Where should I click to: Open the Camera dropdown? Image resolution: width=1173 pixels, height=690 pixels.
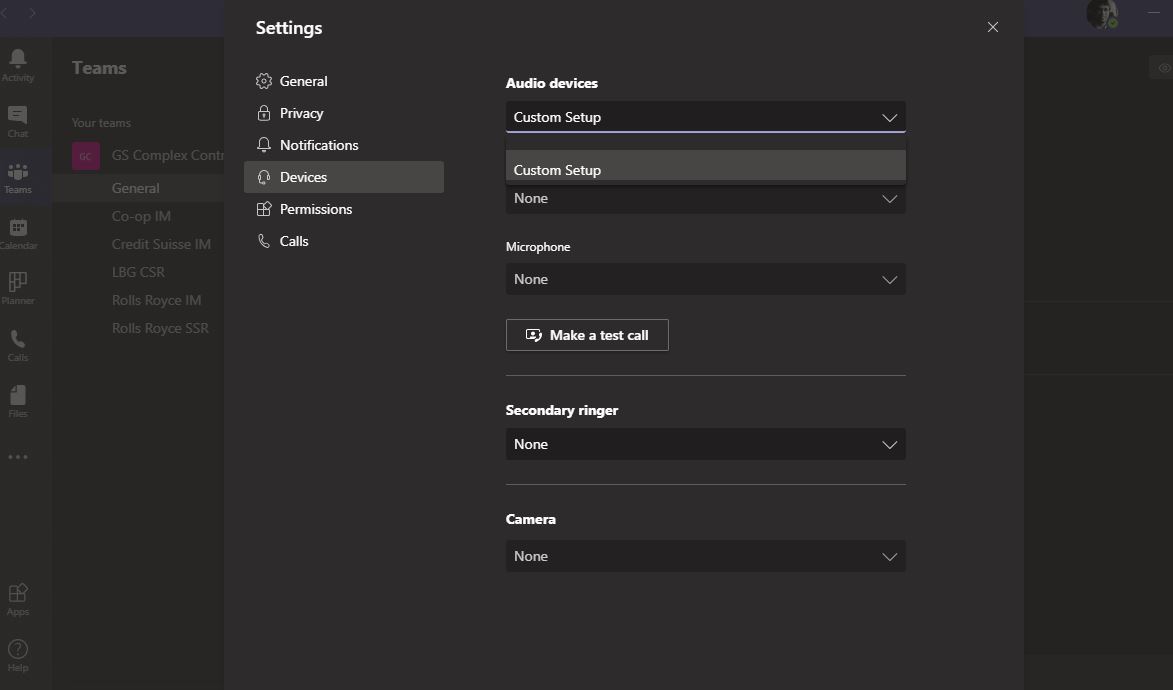(x=705, y=556)
